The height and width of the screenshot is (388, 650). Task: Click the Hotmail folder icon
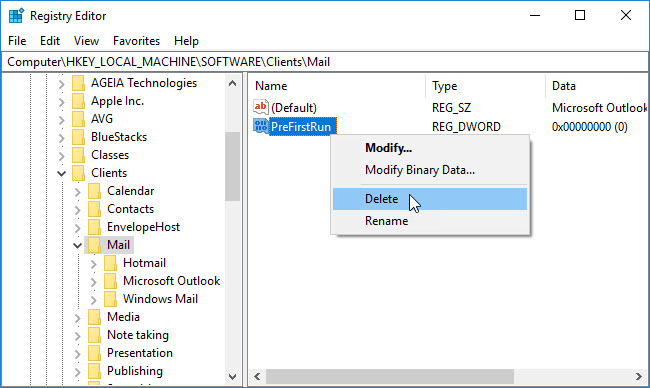(110, 263)
